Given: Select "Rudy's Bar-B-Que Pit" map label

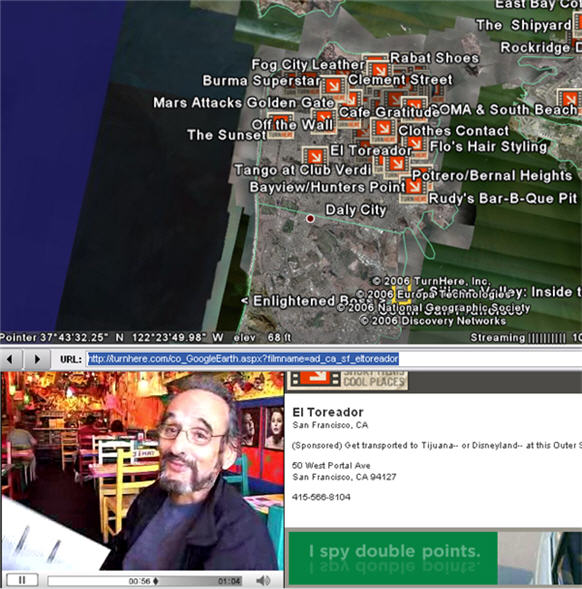Looking at the screenshot, I should point(503,198).
